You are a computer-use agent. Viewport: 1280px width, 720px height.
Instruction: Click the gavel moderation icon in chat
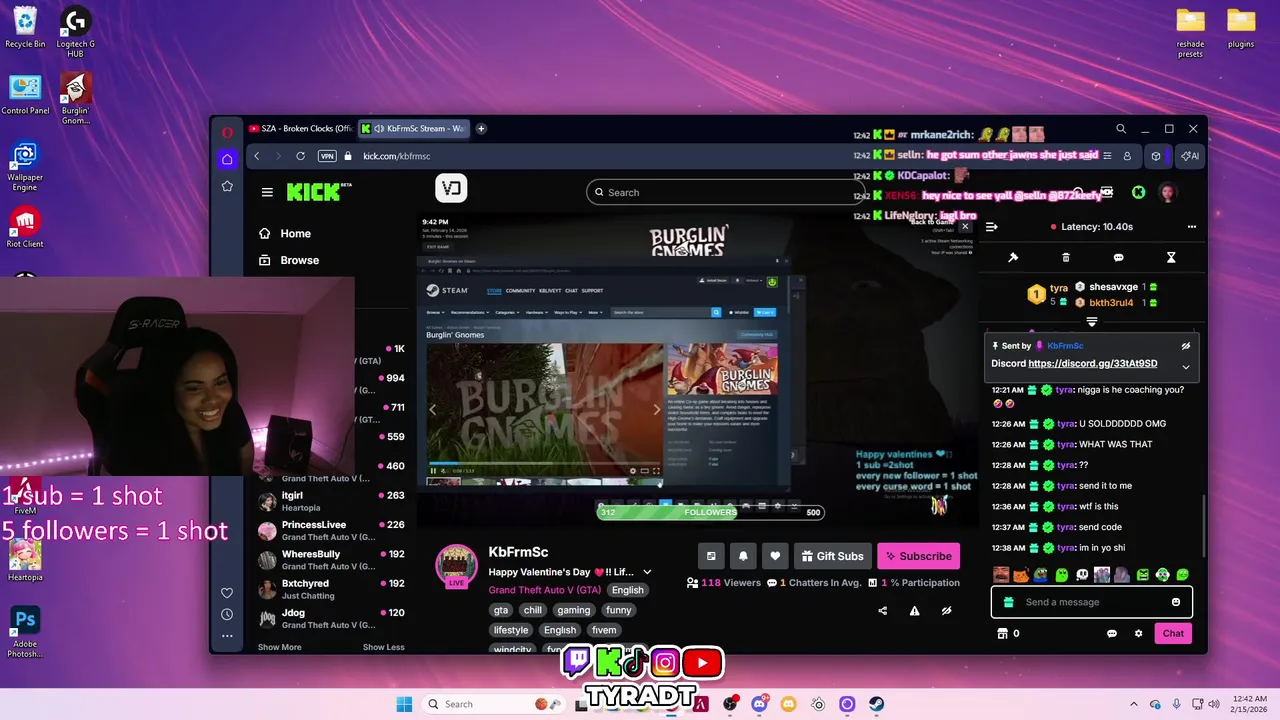point(1013,258)
